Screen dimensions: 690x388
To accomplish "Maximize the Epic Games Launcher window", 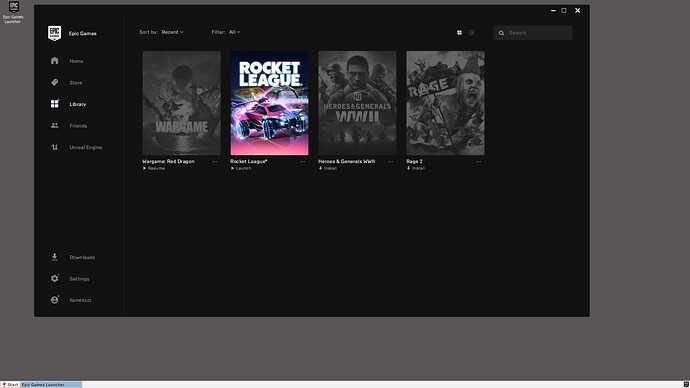I will coord(564,11).
